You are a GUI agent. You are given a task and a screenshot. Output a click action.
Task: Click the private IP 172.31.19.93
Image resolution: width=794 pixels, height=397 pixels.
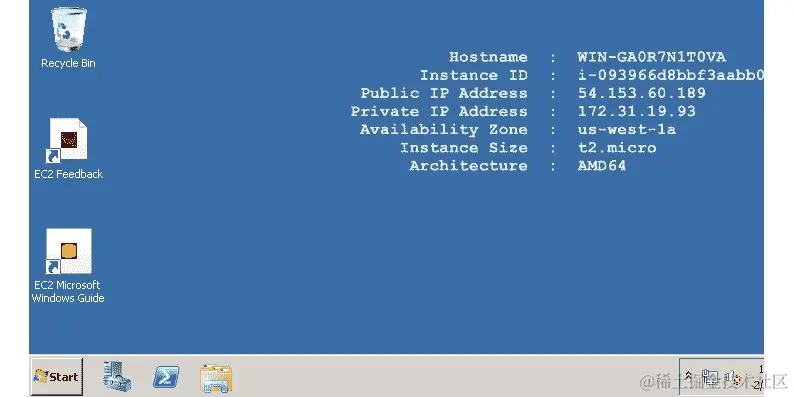(x=637, y=111)
